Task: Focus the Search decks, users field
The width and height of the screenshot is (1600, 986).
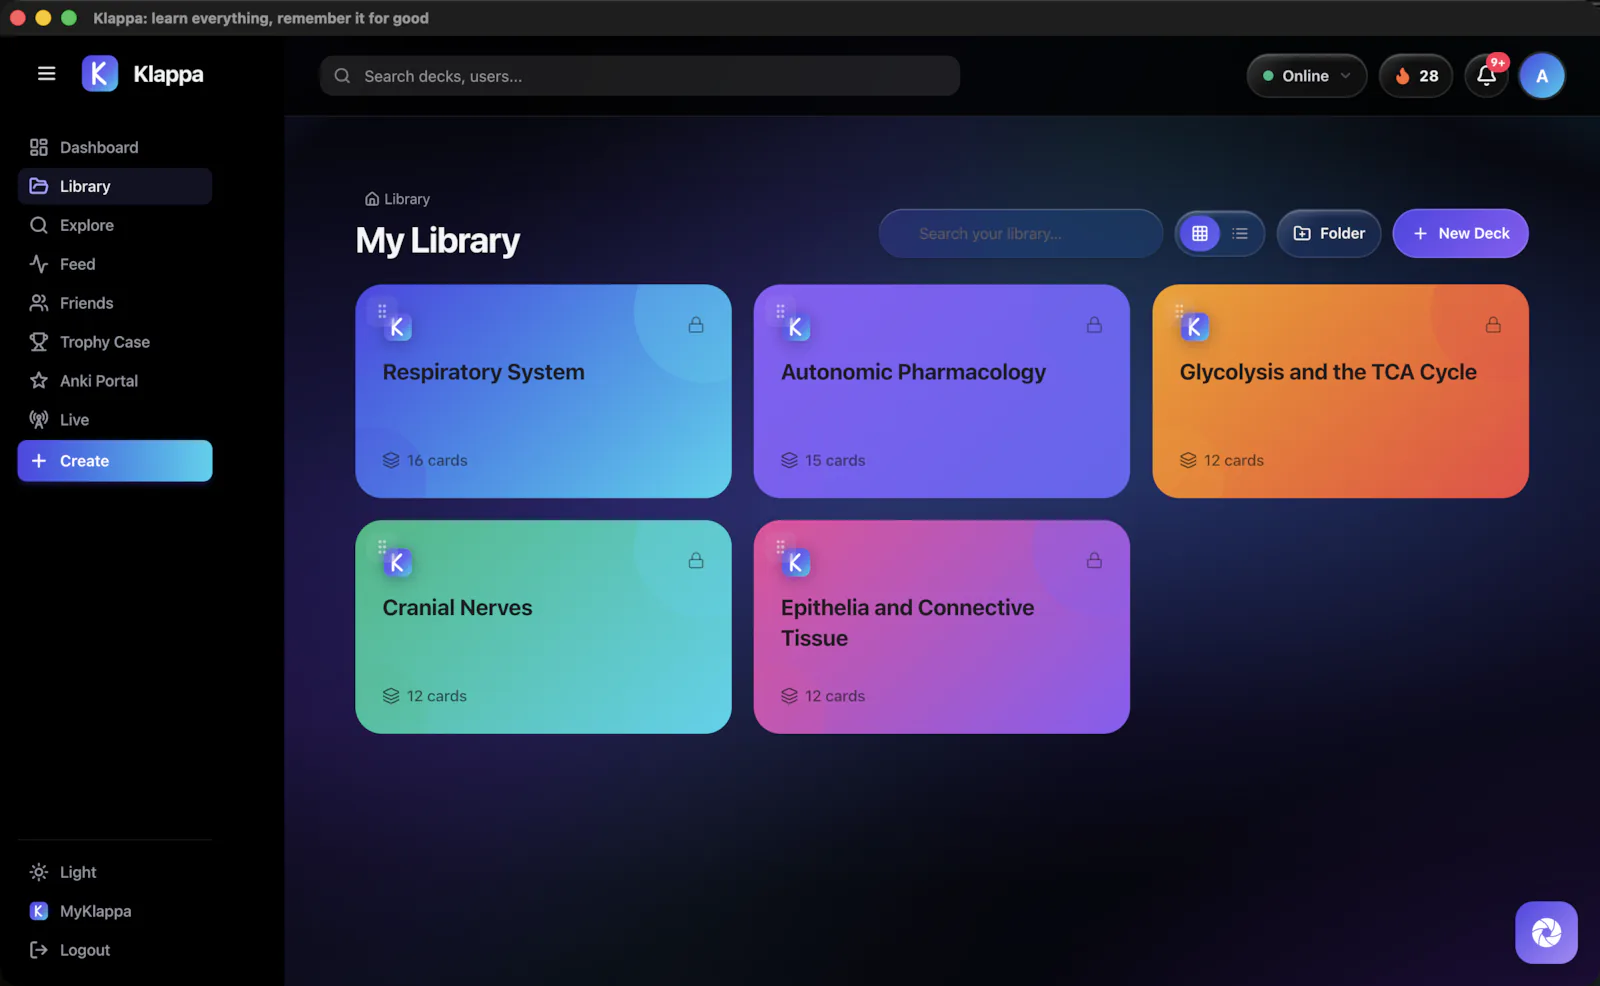Action: [x=640, y=76]
